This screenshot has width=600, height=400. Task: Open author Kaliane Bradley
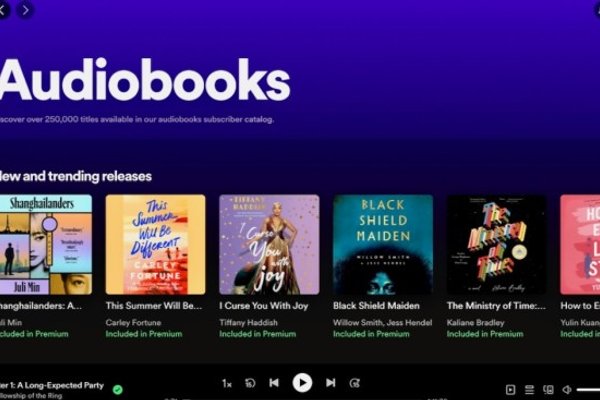(x=475, y=323)
